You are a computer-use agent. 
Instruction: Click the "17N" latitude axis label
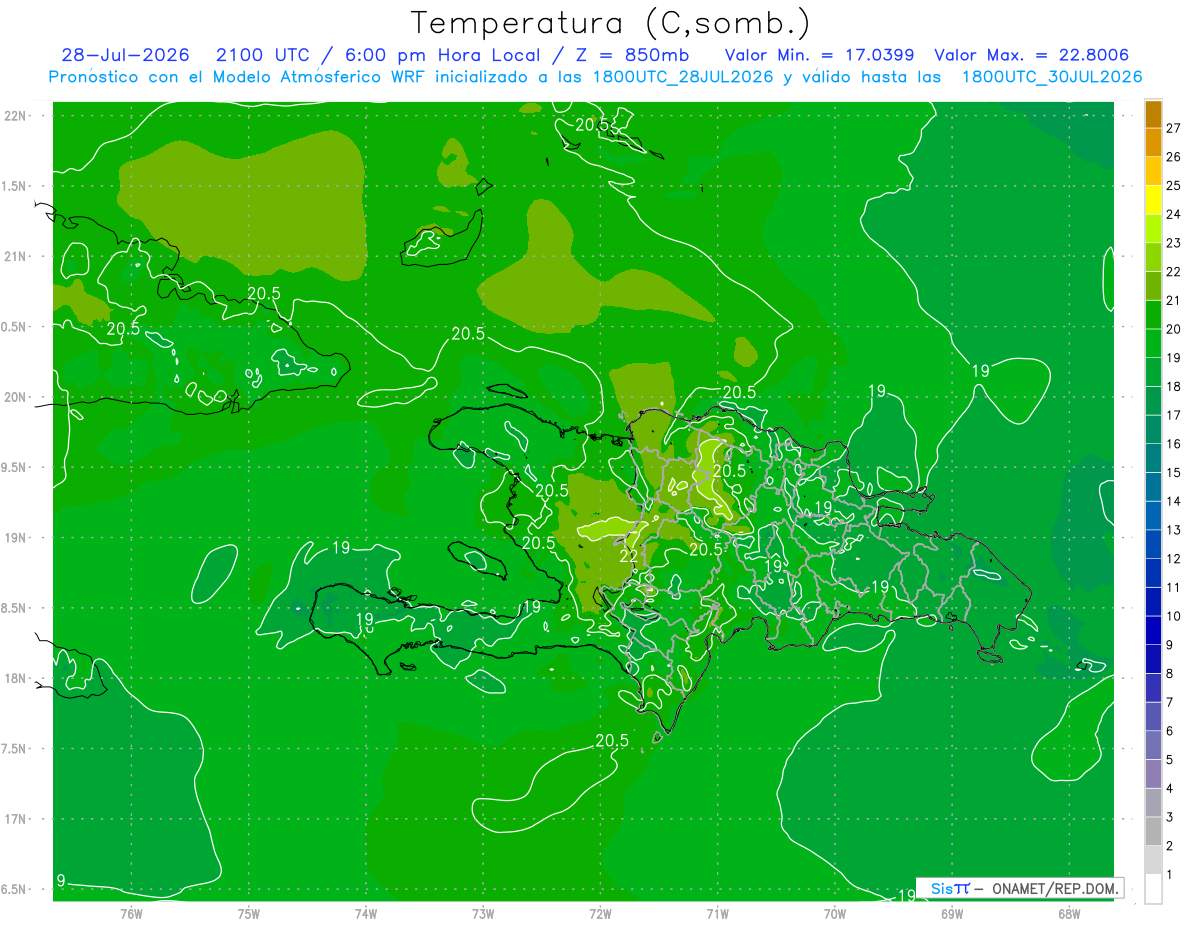15,819
